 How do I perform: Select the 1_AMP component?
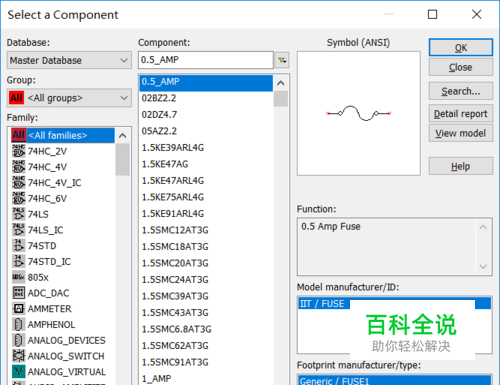pyautogui.click(x=206, y=379)
